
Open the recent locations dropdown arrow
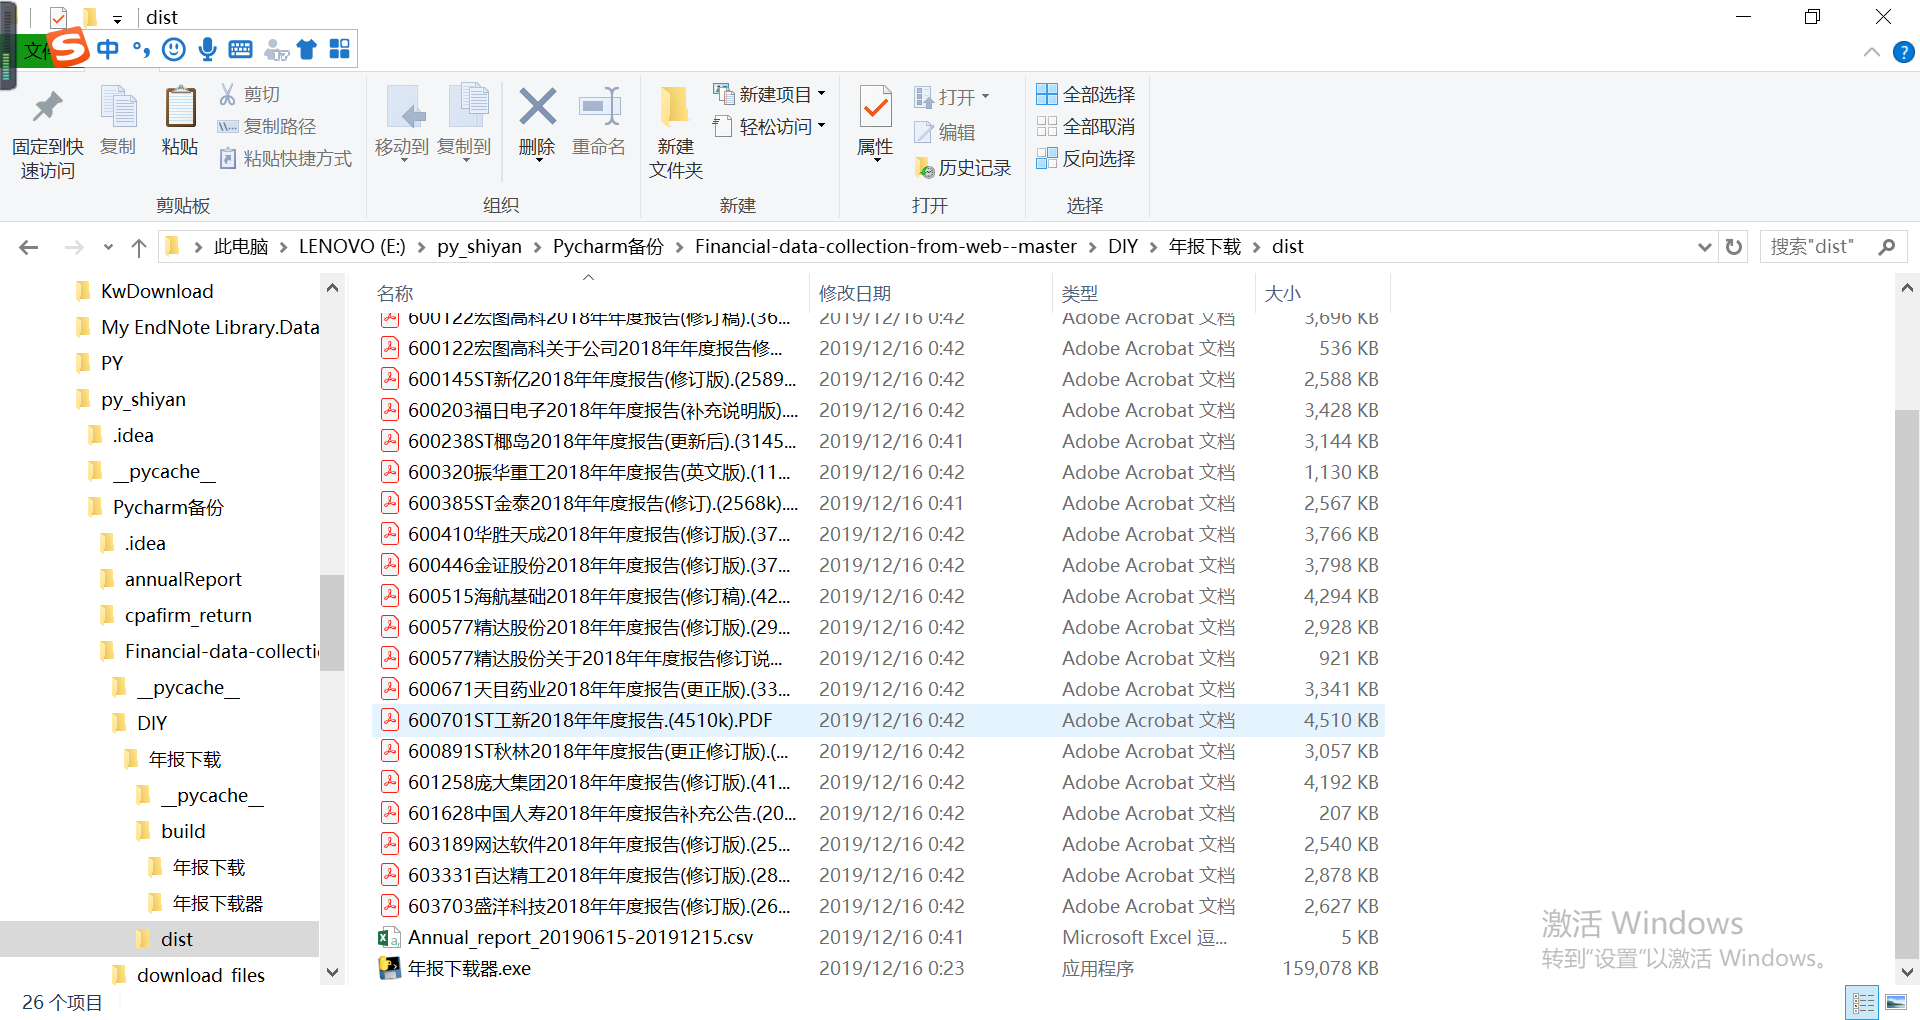click(x=108, y=247)
